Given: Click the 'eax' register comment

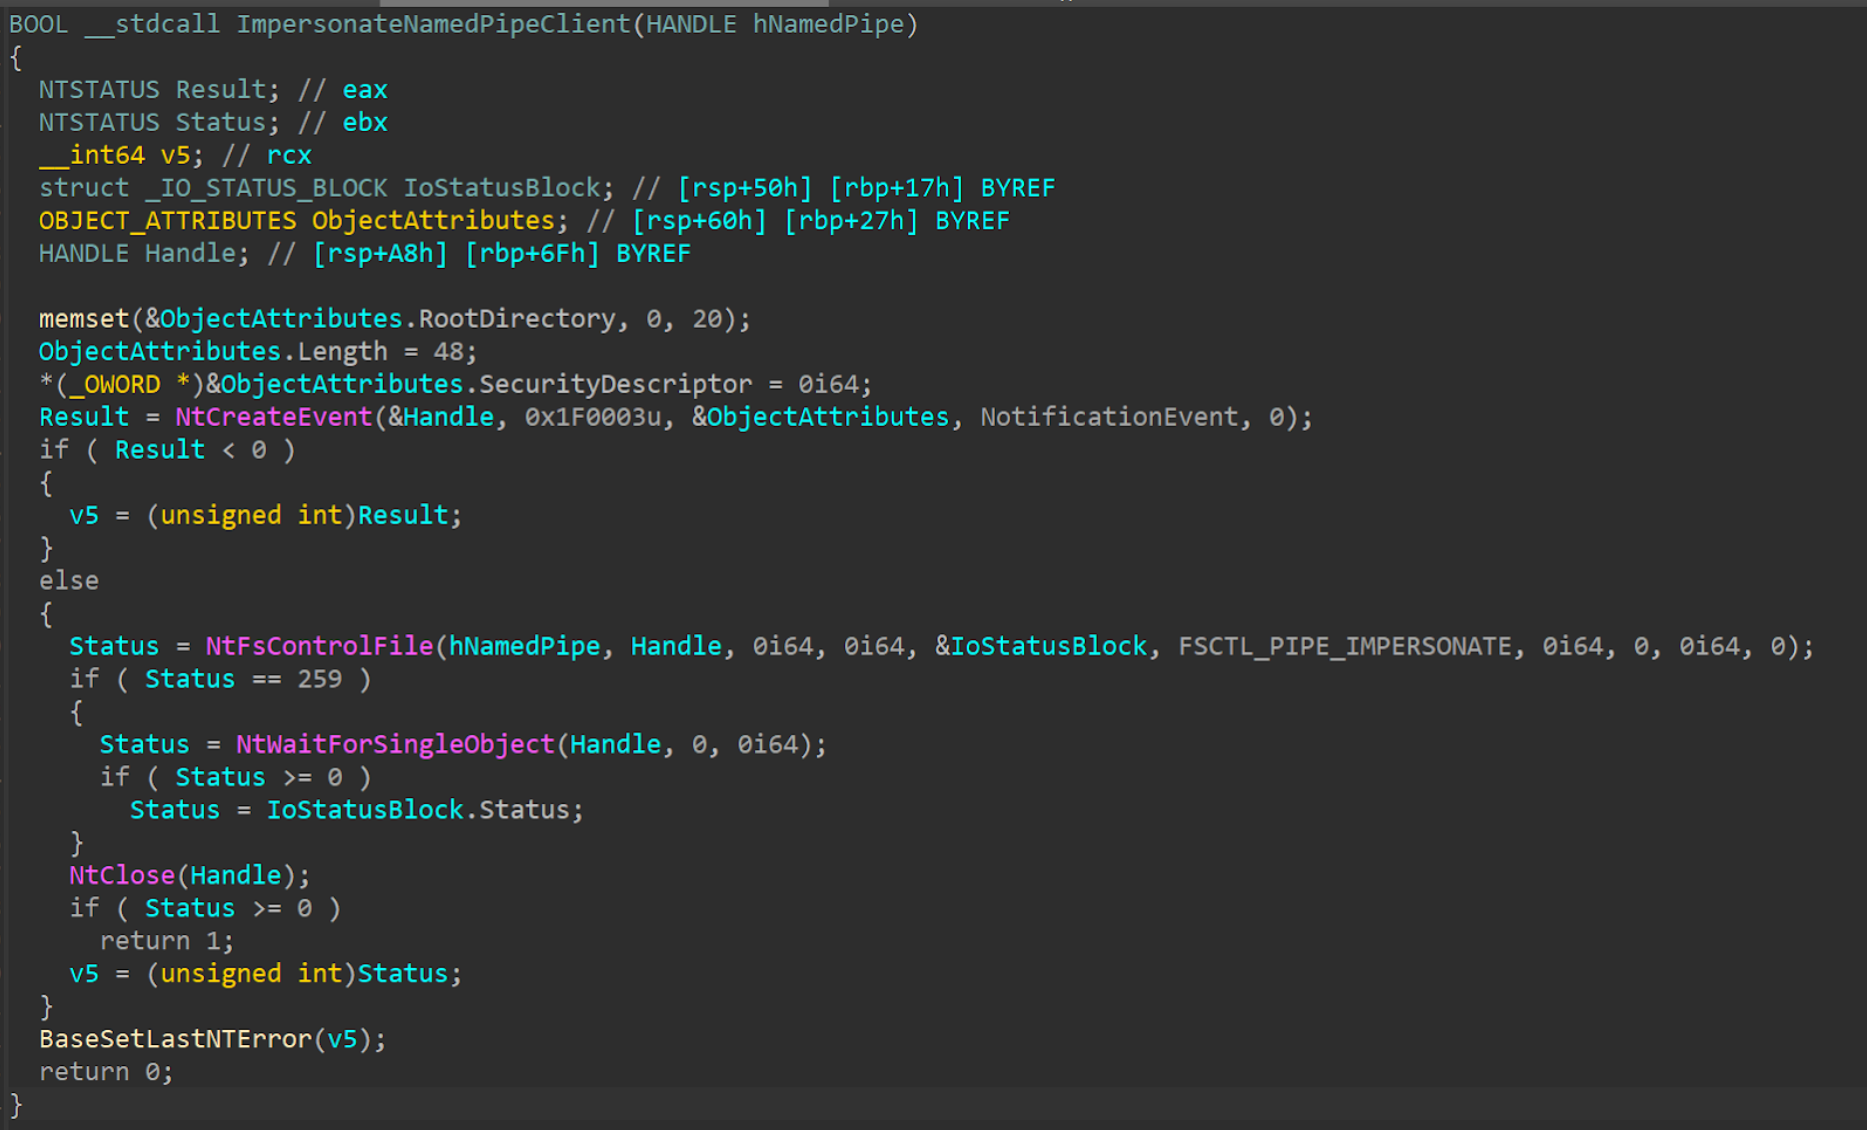Looking at the screenshot, I should (364, 89).
